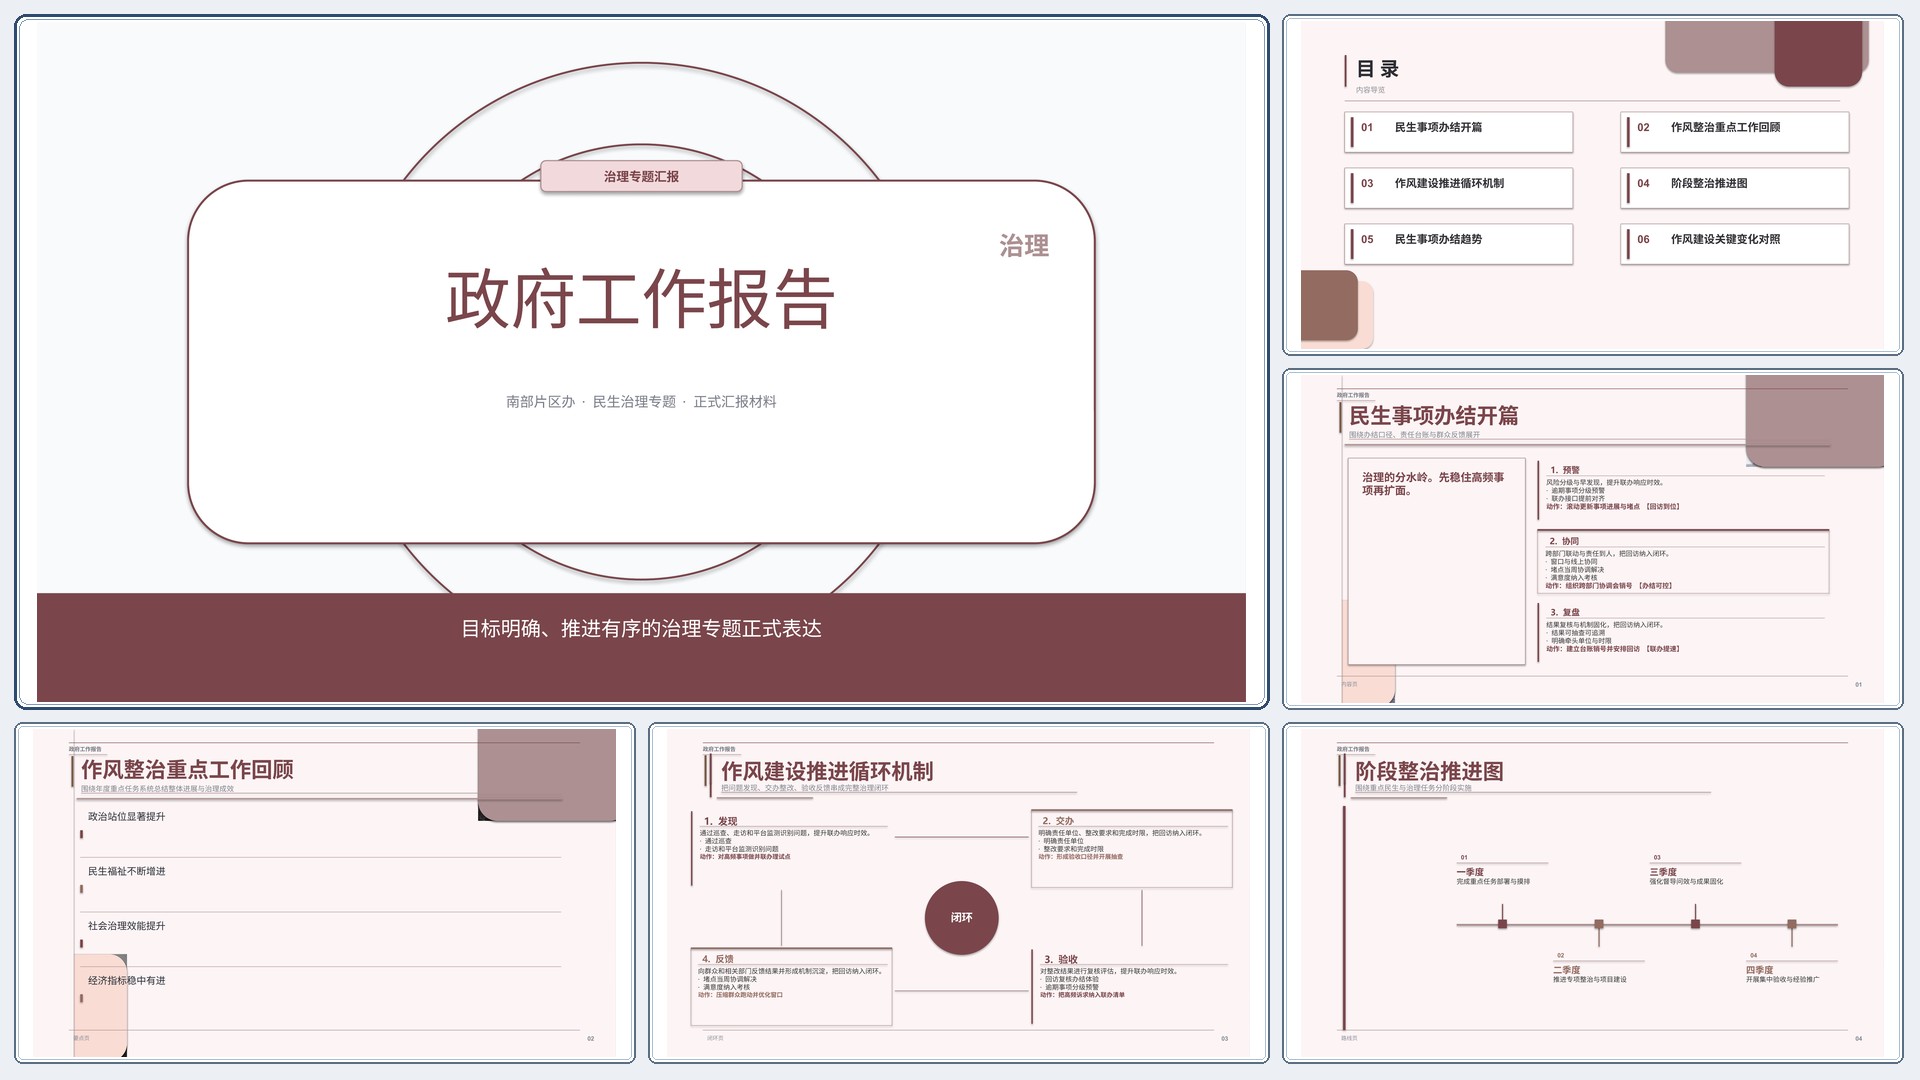Image resolution: width=1920 pixels, height=1080 pixels.
Task: Click the quote 治理的分水岭。先稳住高频事项再扩面。
Action: point(1433,484)
